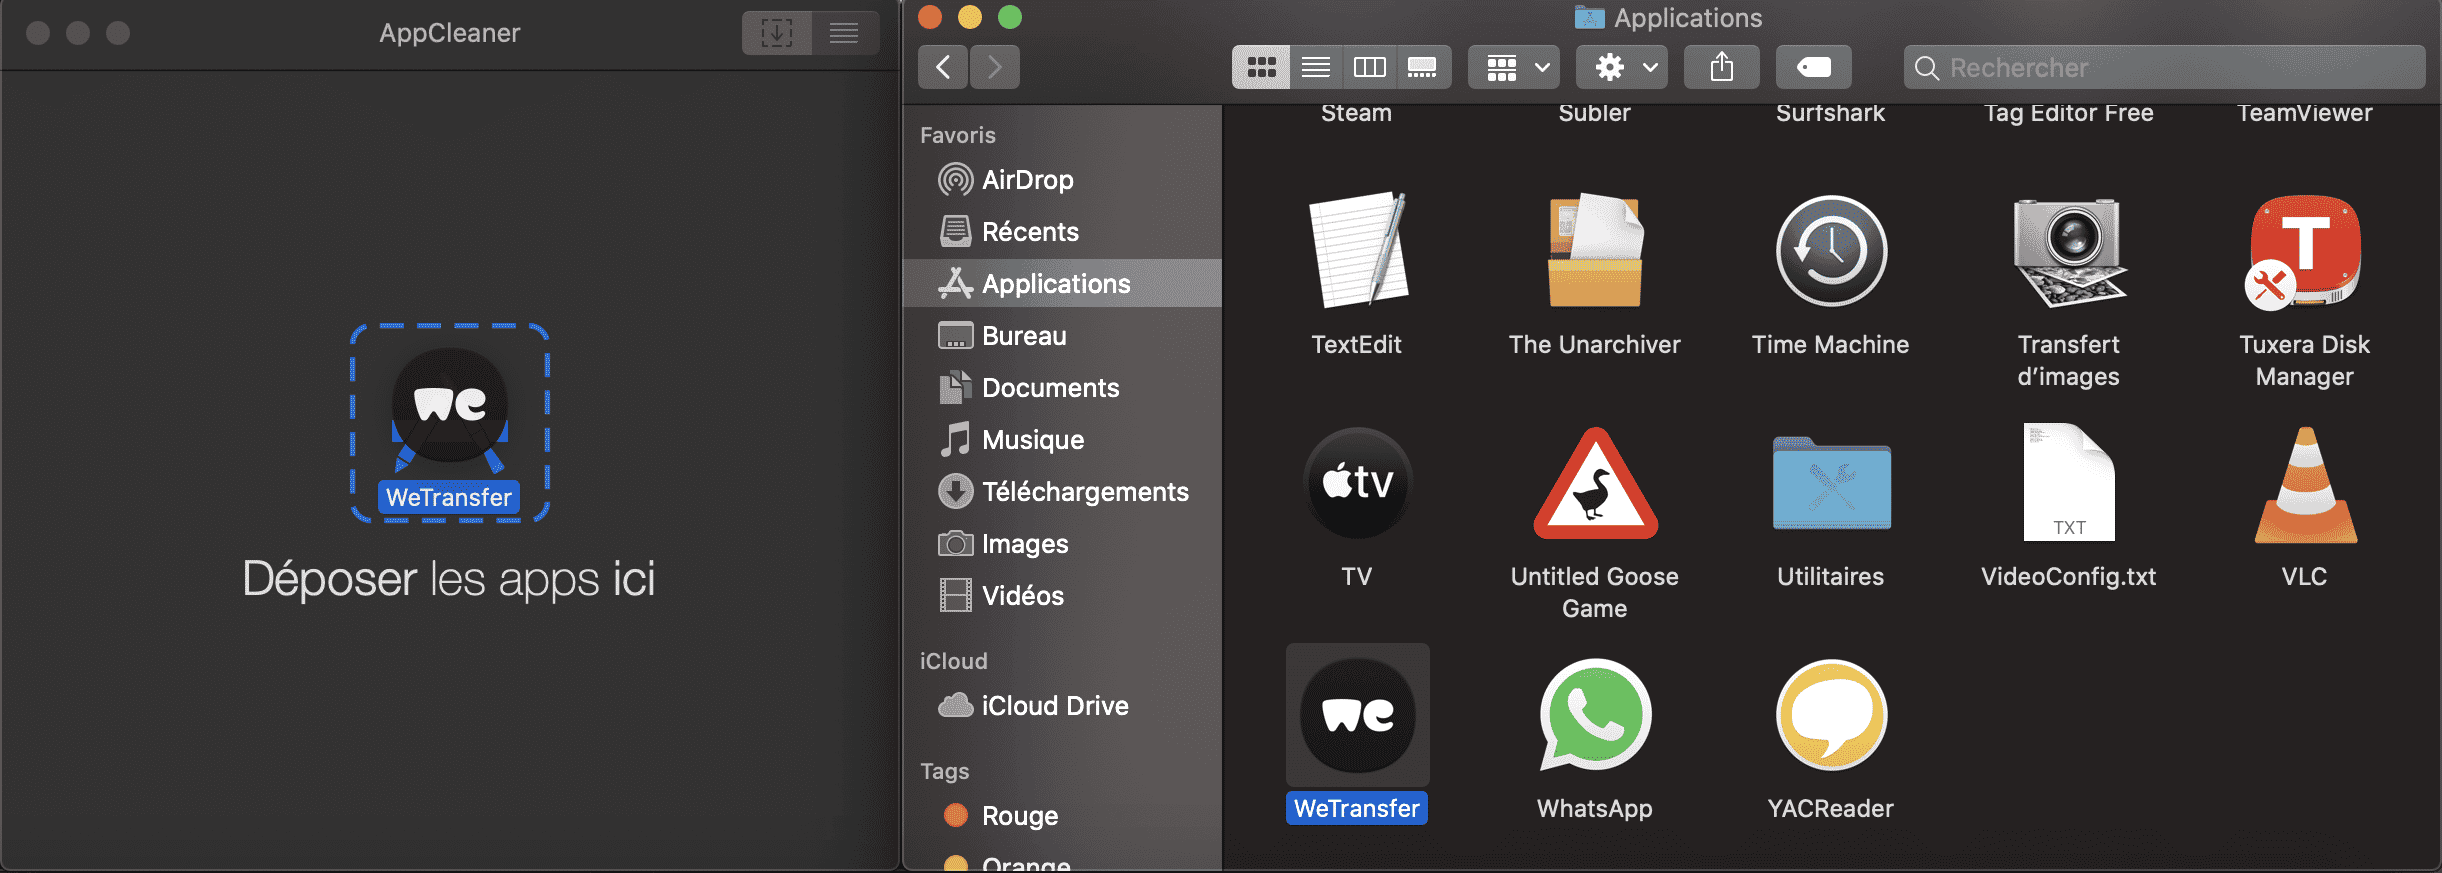Open Récents in Finder sidebar
Screen dimensions: 2442x873
tap(1062, 232)
